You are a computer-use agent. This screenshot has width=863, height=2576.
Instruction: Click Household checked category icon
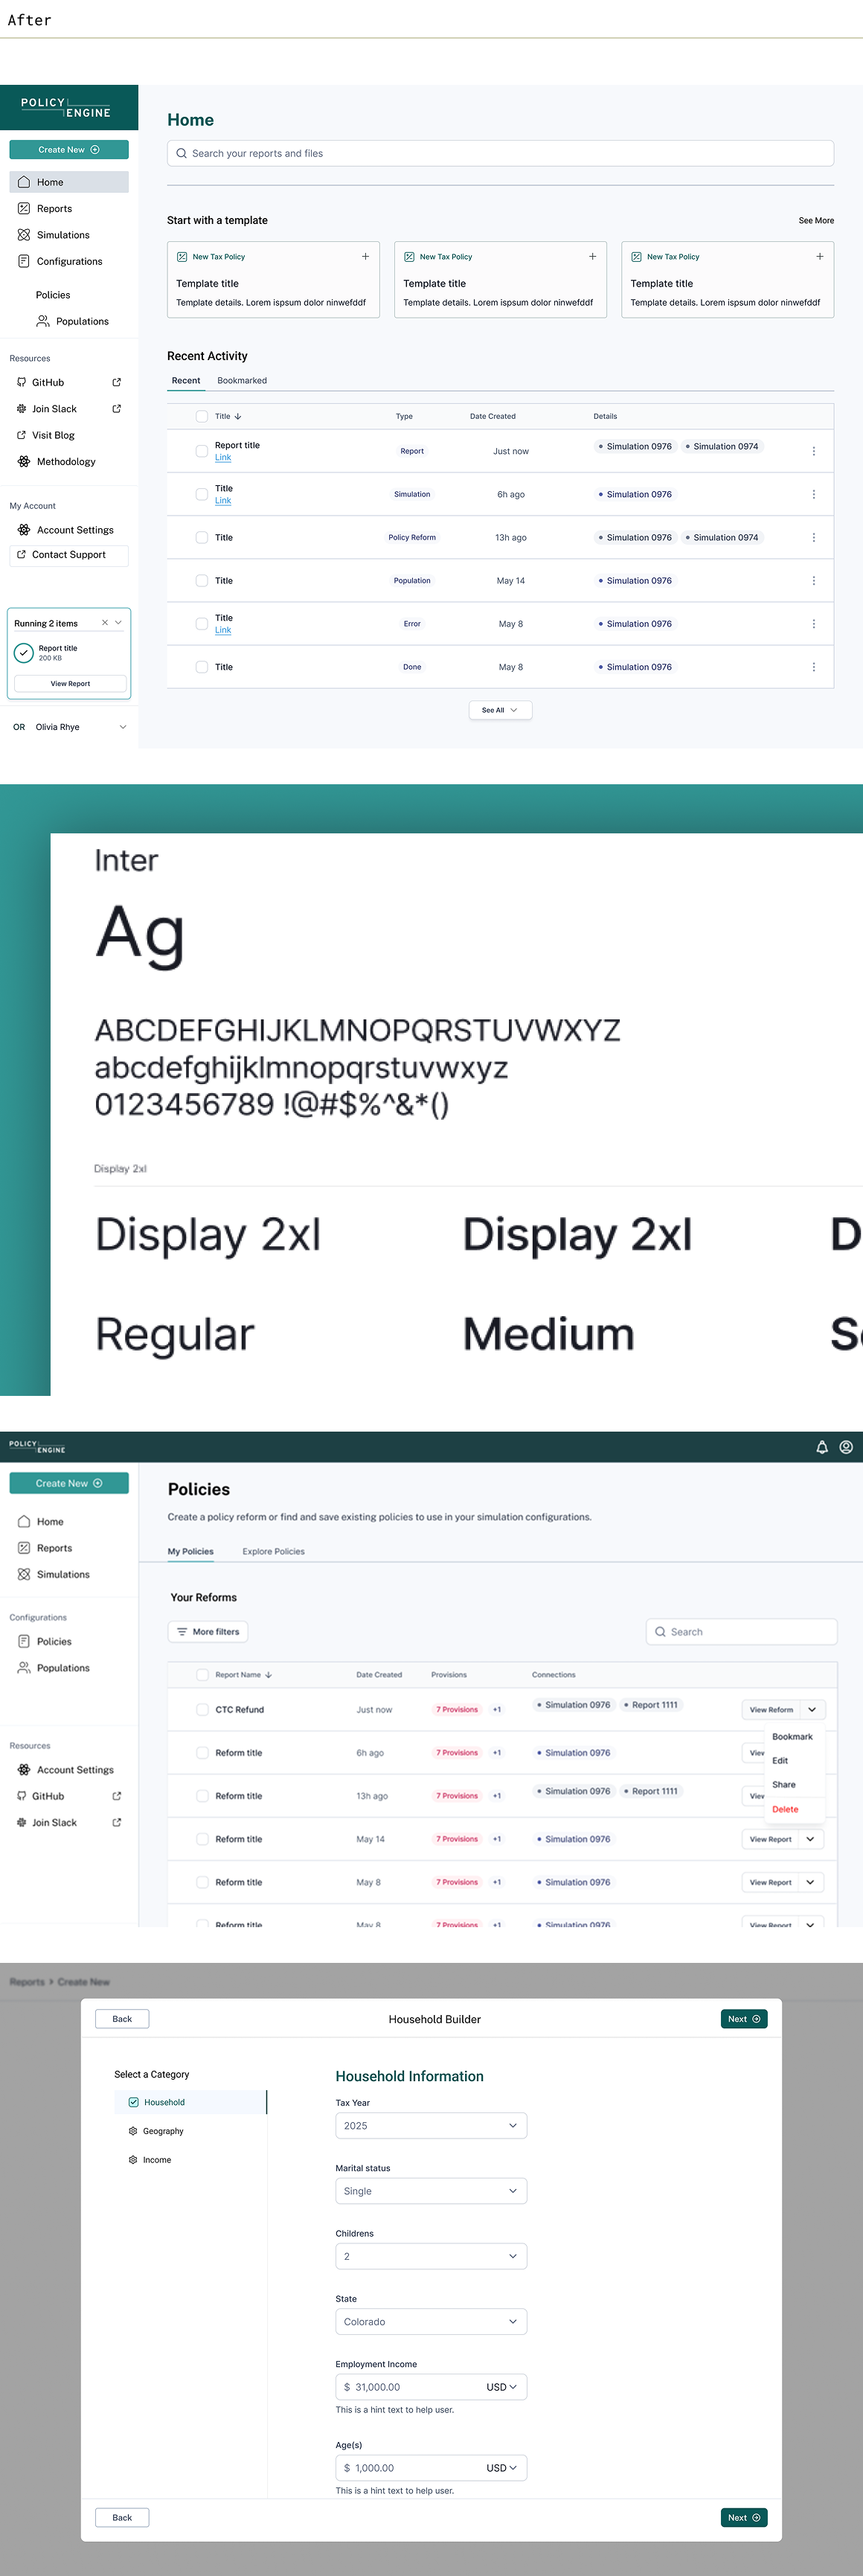click(134, 2102)
